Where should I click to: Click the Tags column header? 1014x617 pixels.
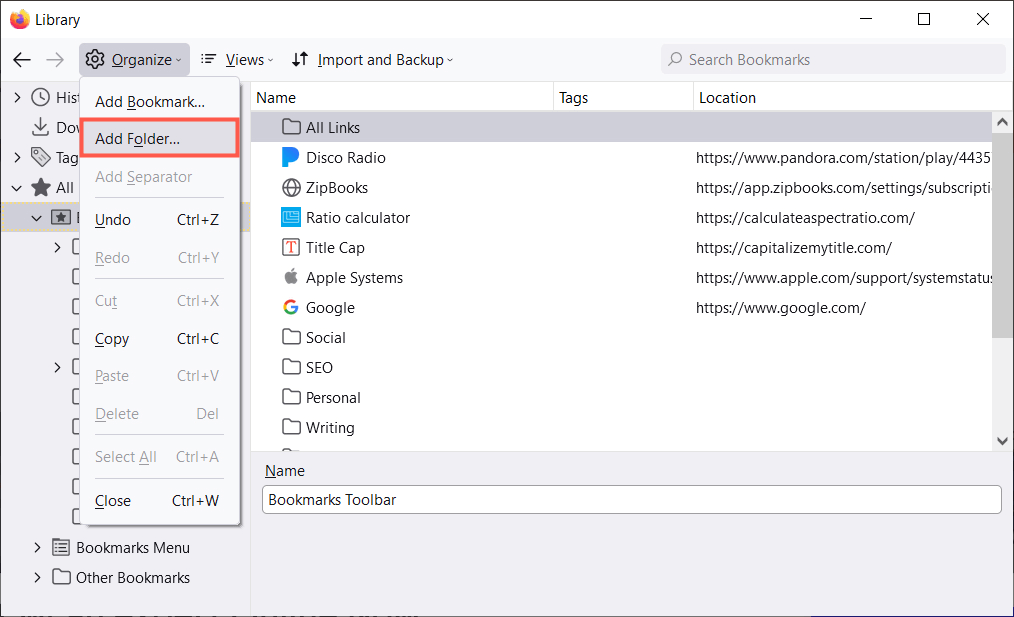(x=573, y=98)
